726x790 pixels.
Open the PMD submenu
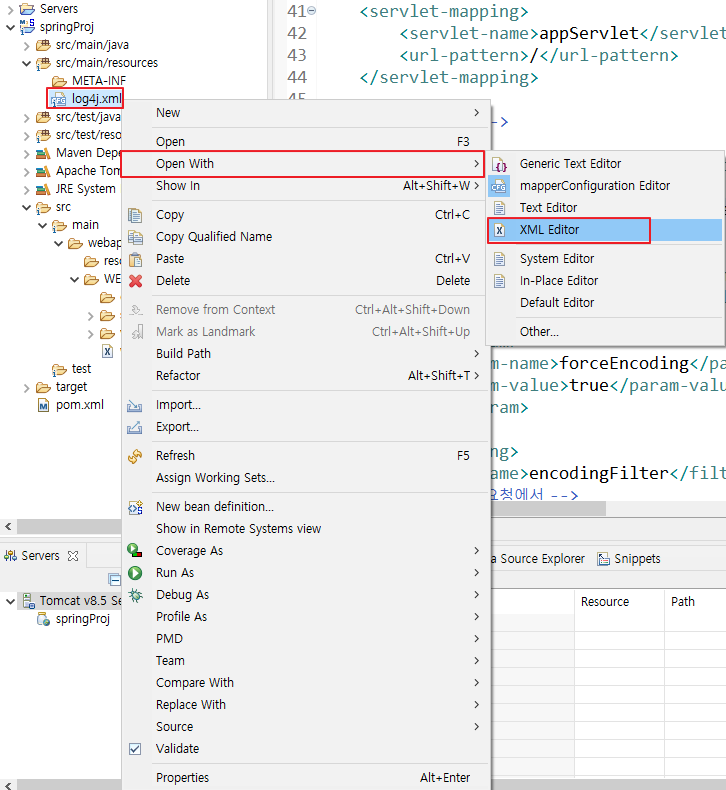305,639
